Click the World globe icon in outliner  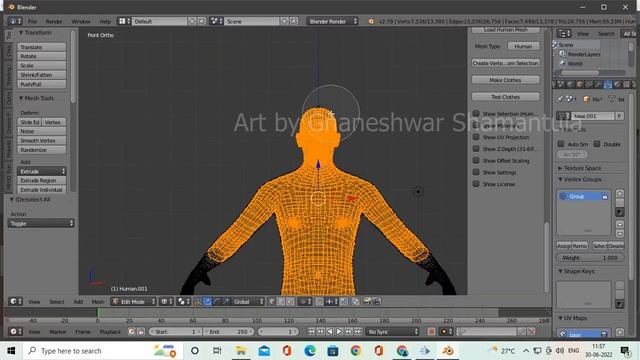click(x=563, y=63)
